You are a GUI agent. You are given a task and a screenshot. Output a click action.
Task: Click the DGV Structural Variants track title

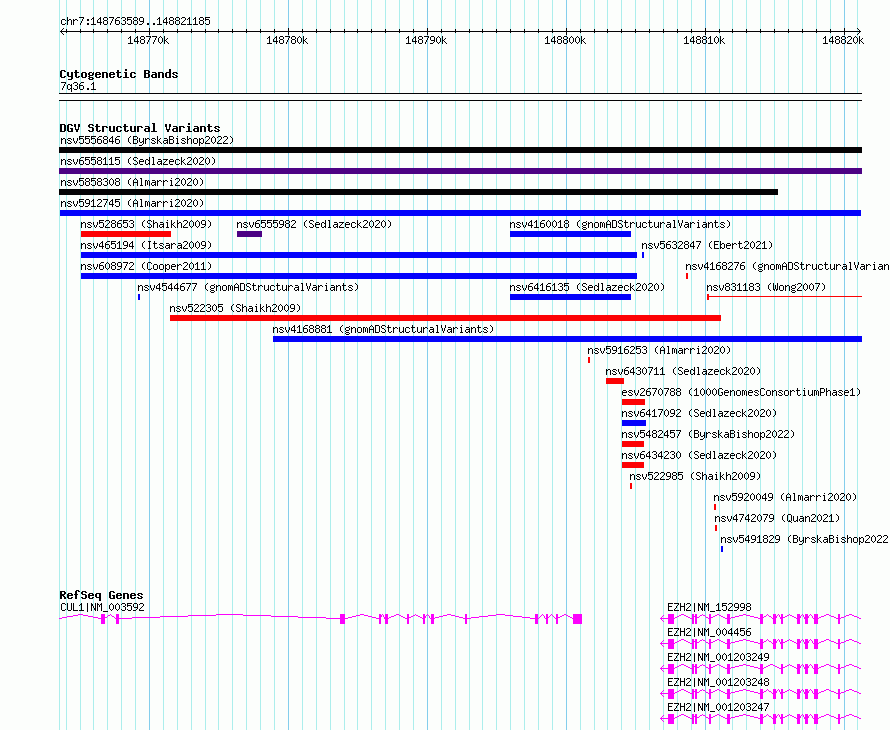tap(140, 128)
